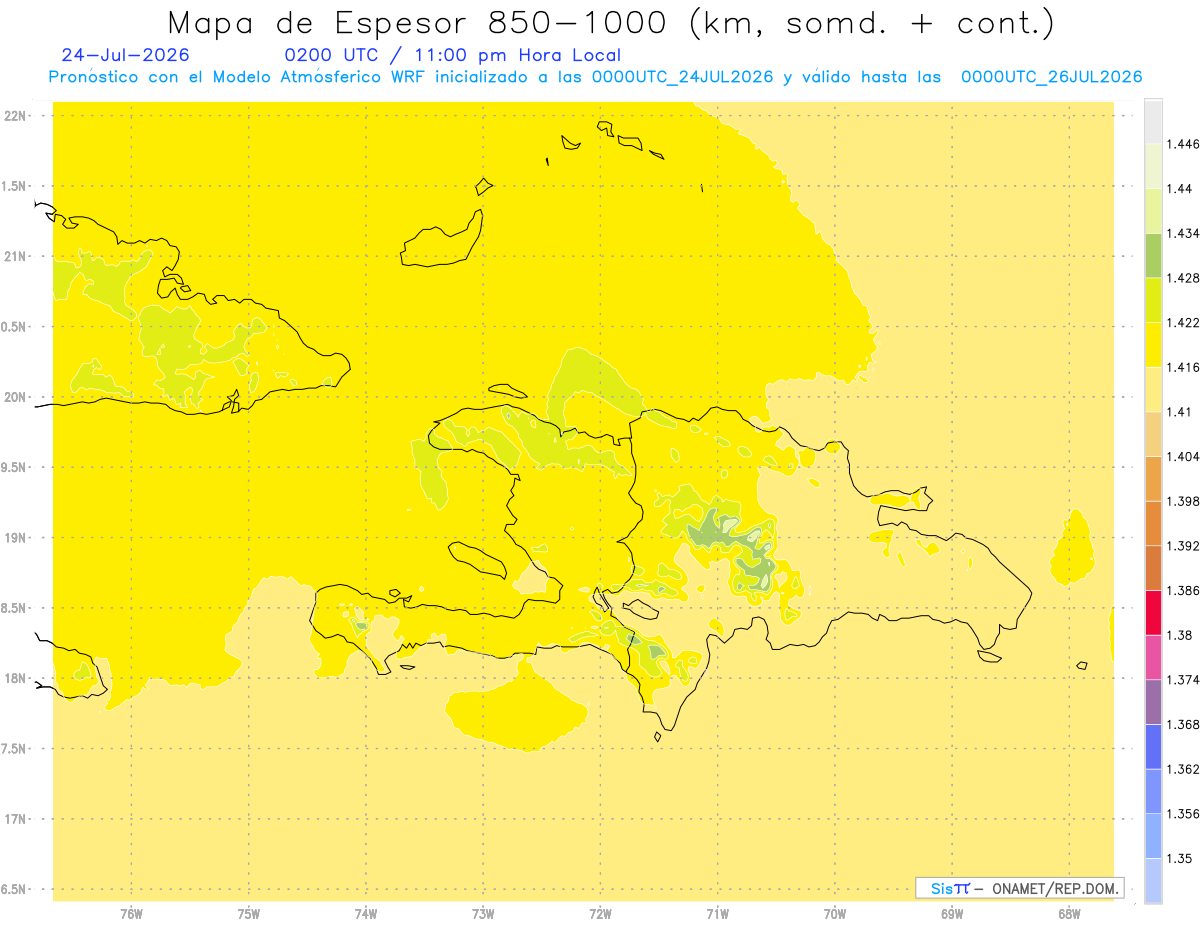Viewport: 1200px width, 927px height.
Task: Click the longitude label "72W"
Action: (600, 914)
